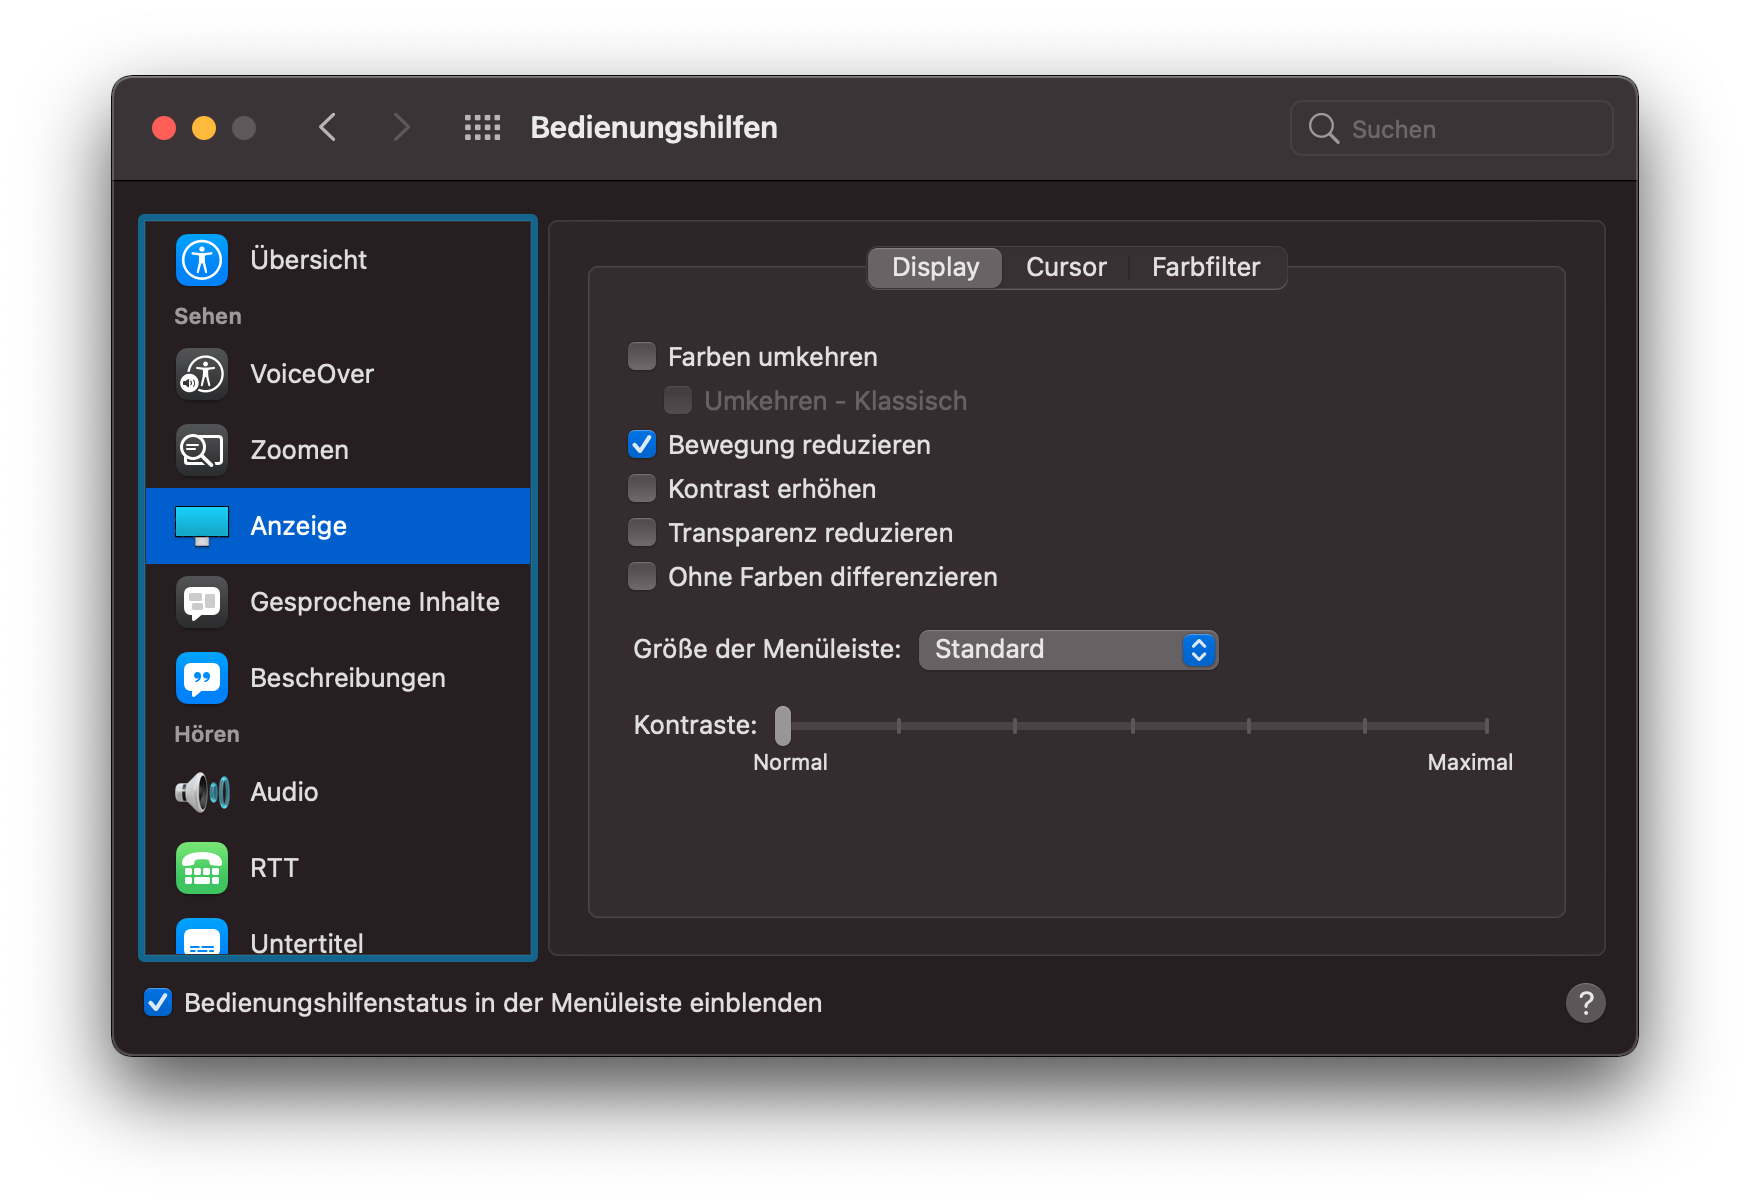Select the Übersicht sidebar icon

pos(201,260)
